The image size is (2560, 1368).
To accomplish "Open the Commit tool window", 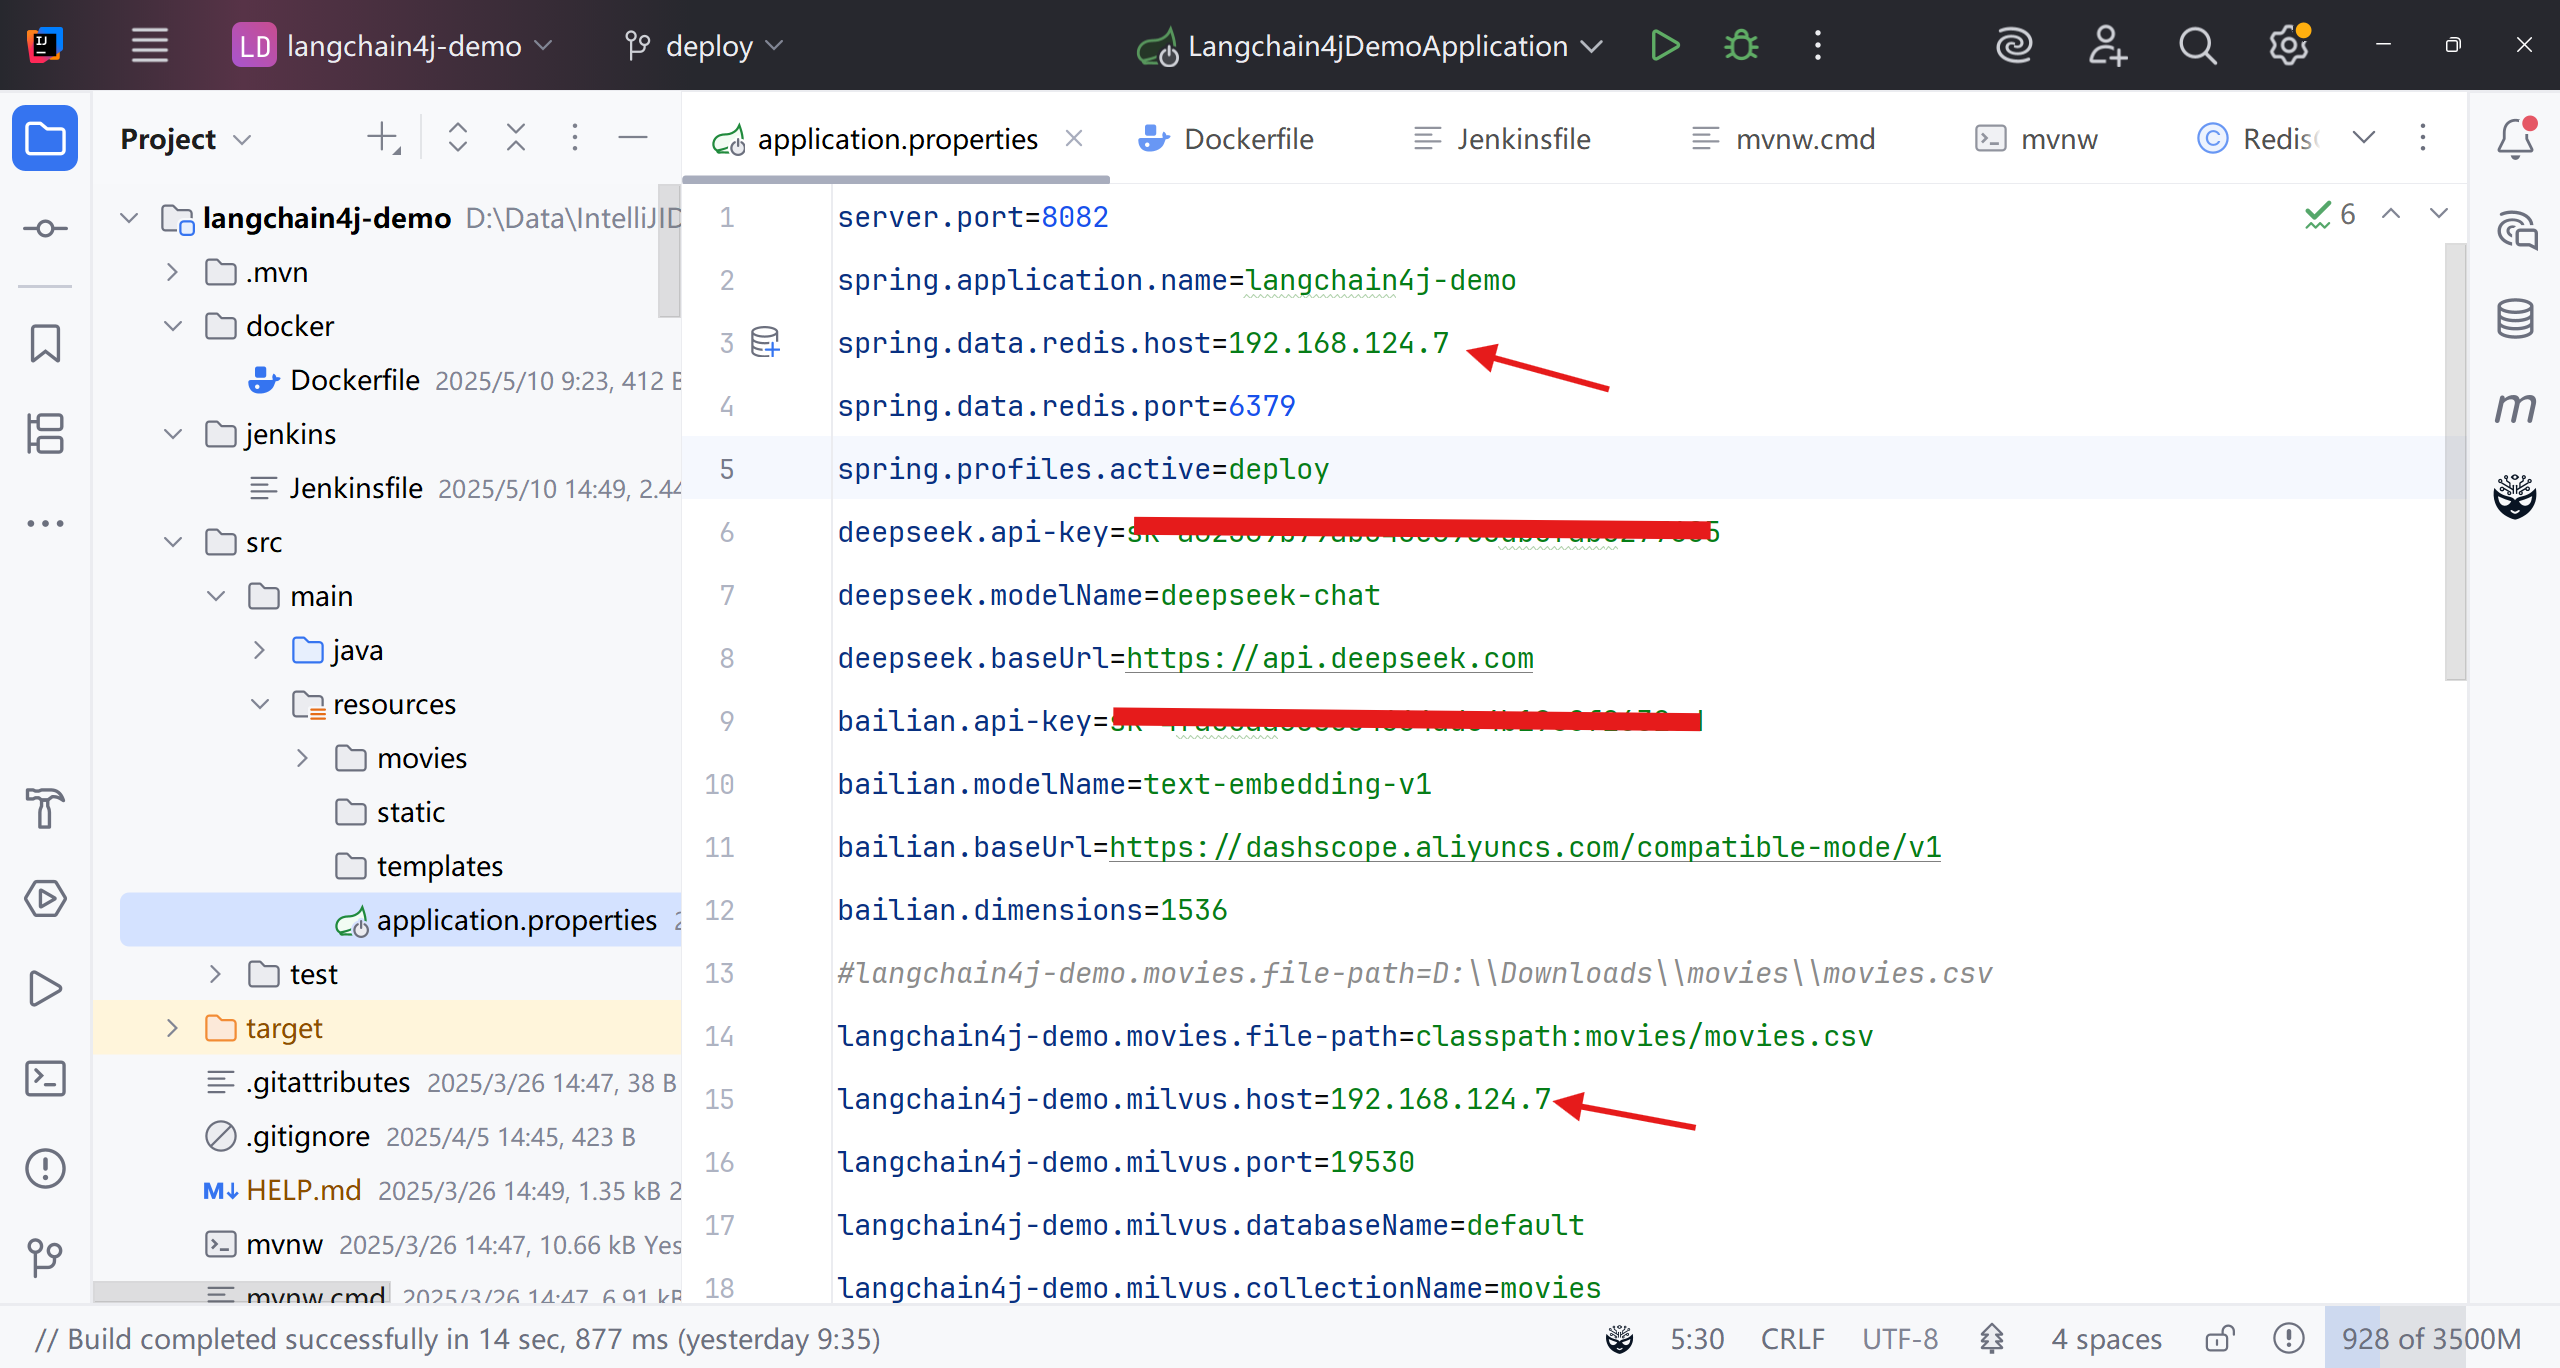I will (x=45, y=229).
